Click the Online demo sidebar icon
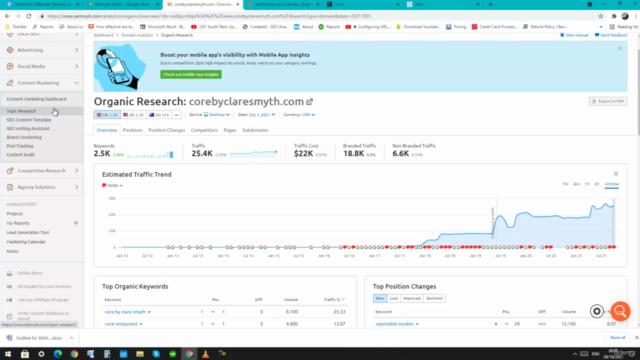Screen dimensions: 640x360 tap(9, 273)
